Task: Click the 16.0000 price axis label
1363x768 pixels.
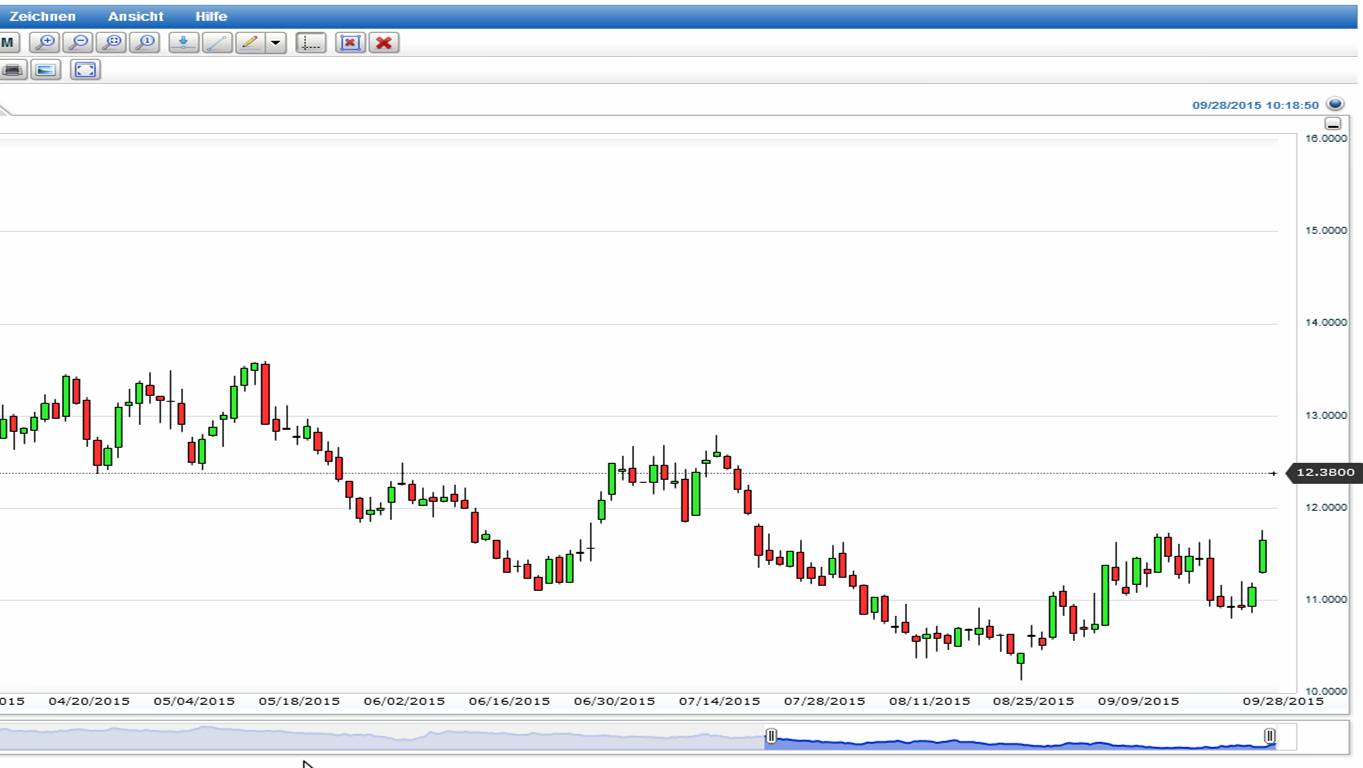Action: tap(1326, 139)
